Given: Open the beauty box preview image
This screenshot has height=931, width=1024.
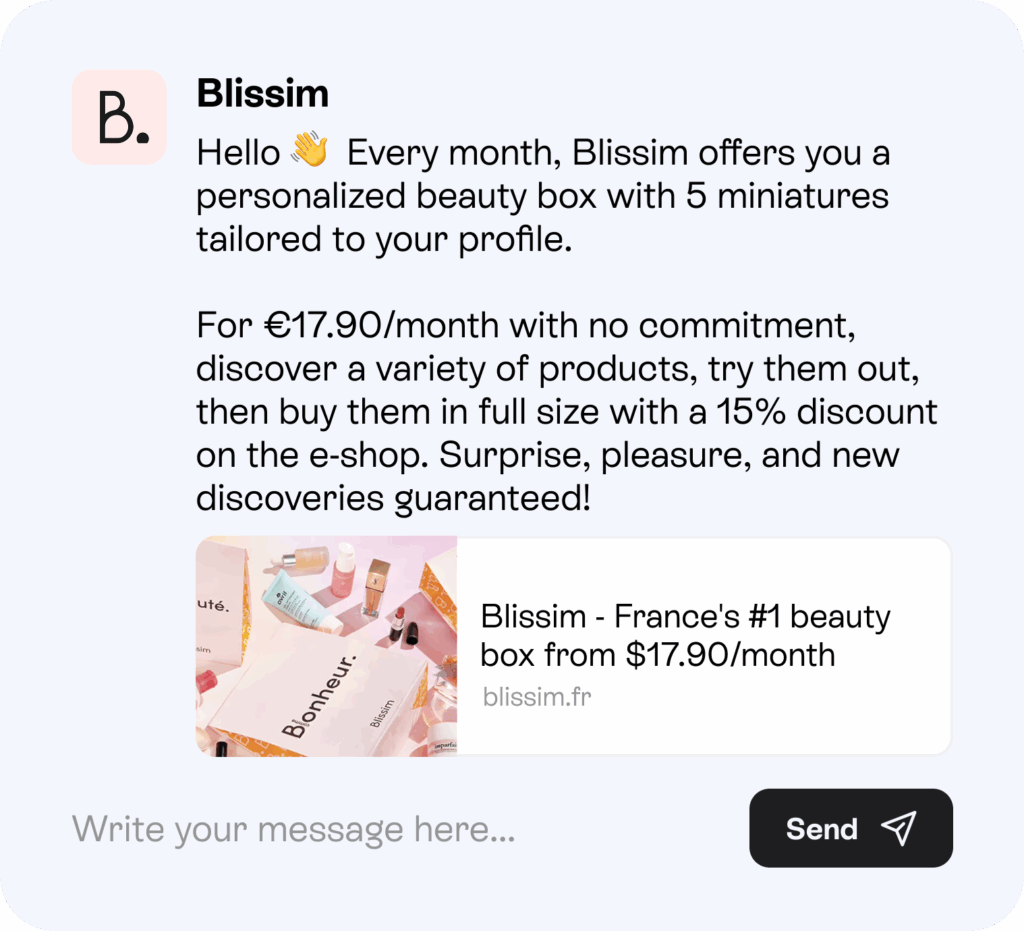Looking at the screenshot, I should (326, 646).
